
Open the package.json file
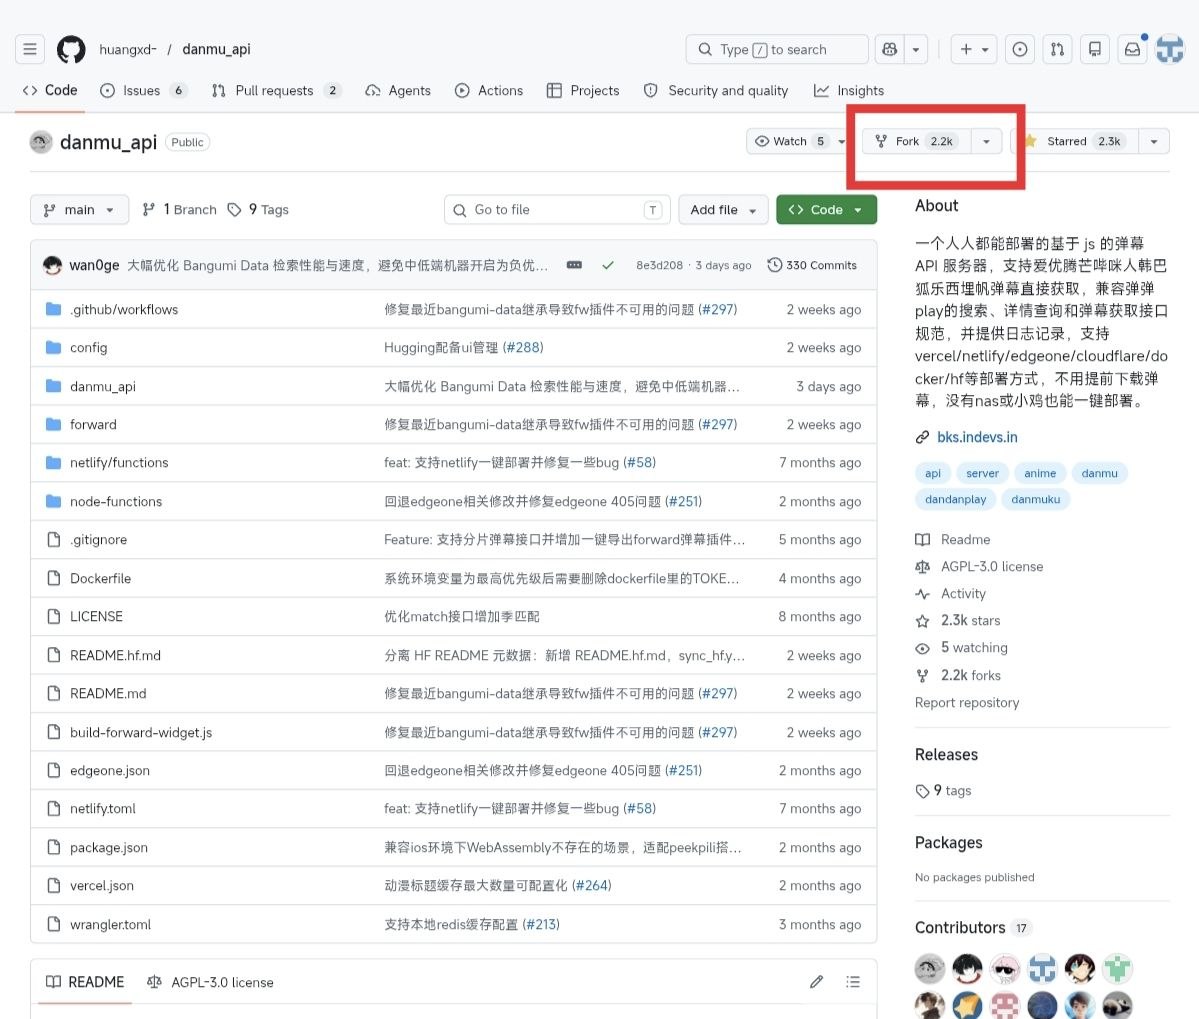pyautogui.click(x=109, y=847)
